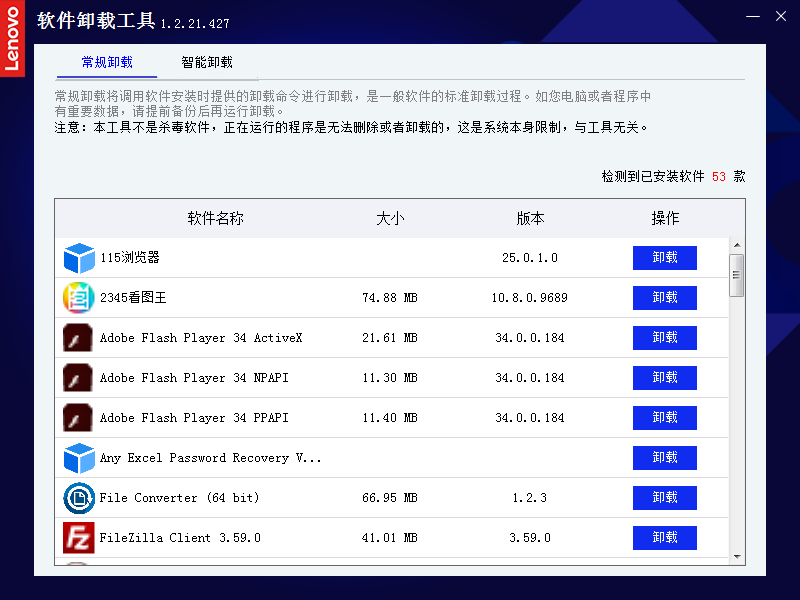Screen dimensions: 800x600
Task: Click 卸载 for File Converter (64 bit)
Action: (664, 498)
